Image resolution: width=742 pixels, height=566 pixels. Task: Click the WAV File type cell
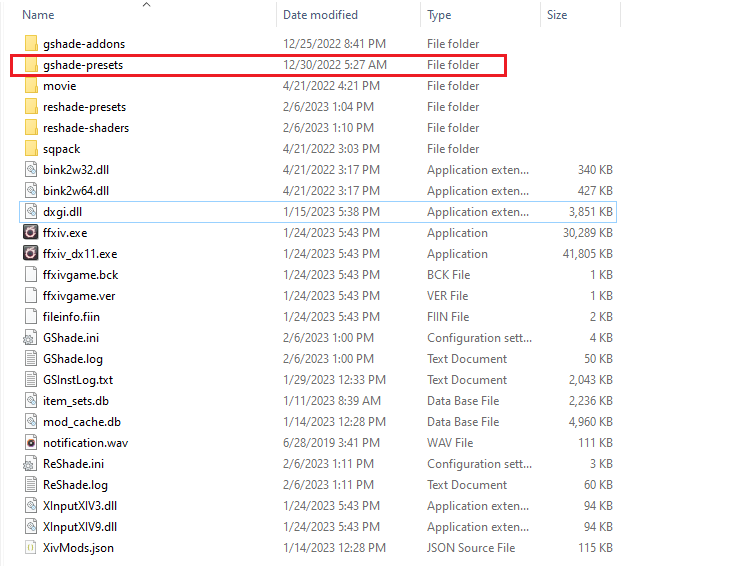(x=450, y=443)
